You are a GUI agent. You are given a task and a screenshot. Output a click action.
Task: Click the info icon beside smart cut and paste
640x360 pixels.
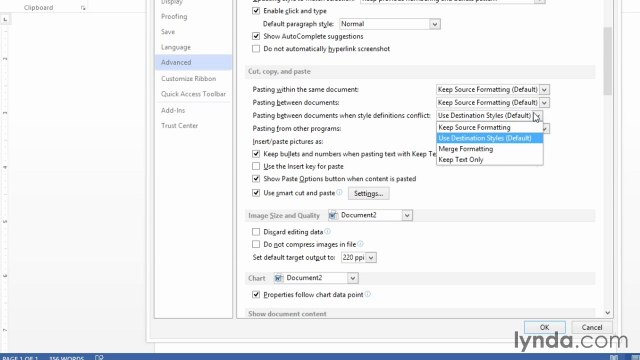point(339,192)
